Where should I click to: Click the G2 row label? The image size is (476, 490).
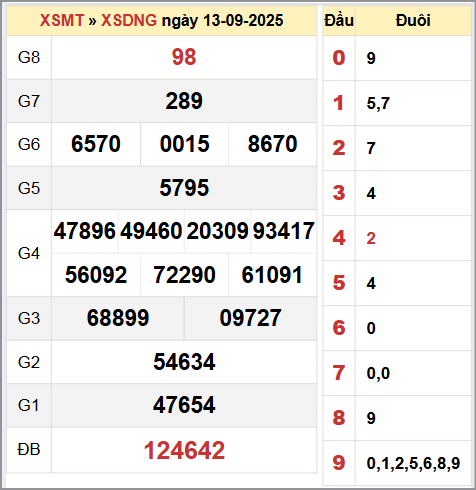[x=29, y=362]
